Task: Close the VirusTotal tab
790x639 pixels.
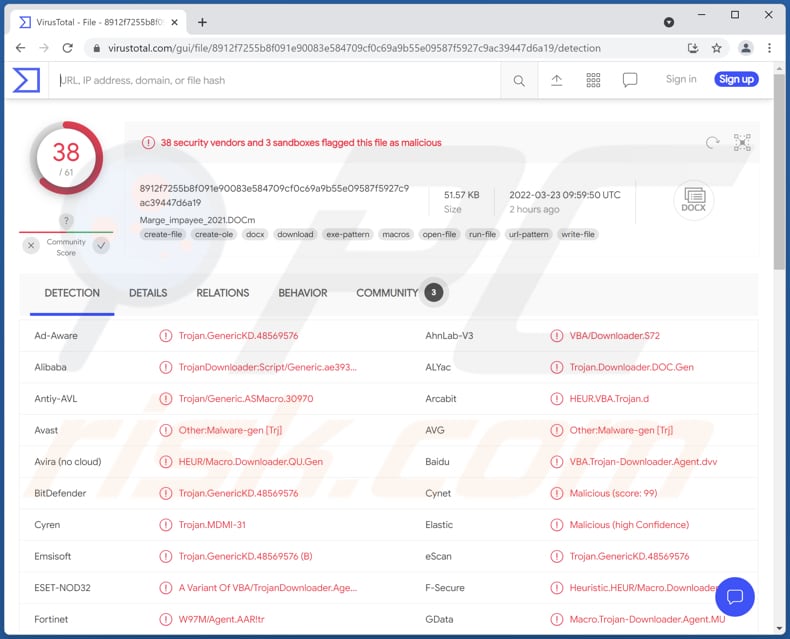Action: tap(174, 22)
